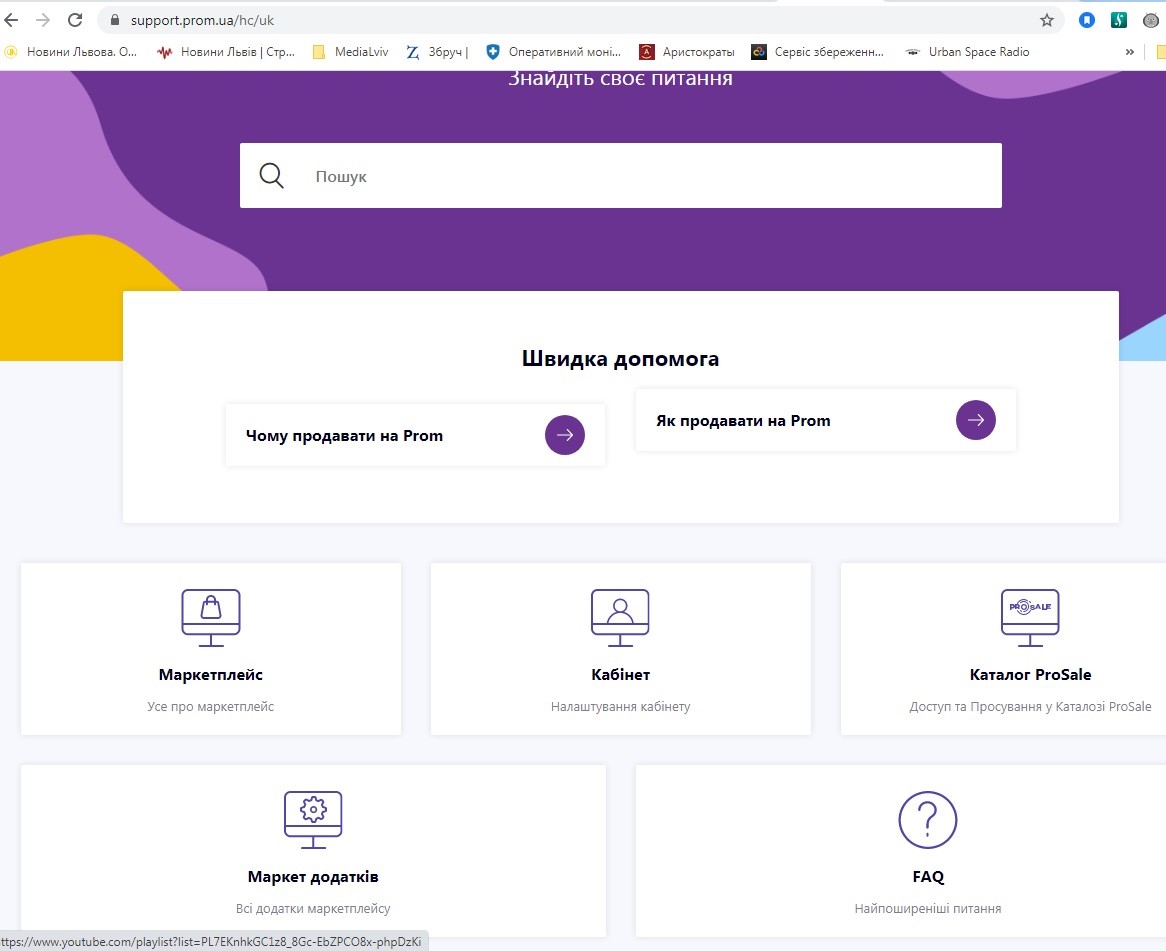Image resolution: width=1166 pixels, height=951 pixels.
Task: Click the blue extension icon in the toolbar
Action: [x=1087, y=19]
